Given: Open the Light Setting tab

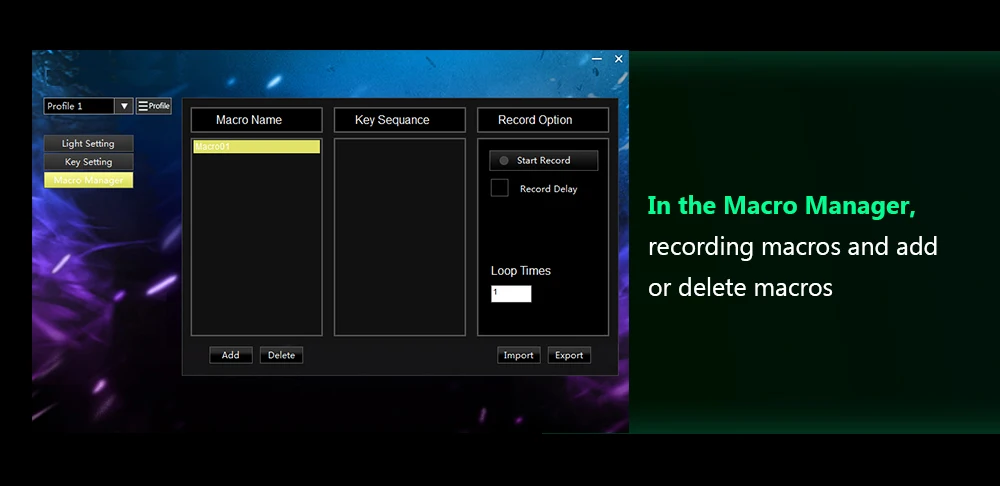Looking at the screenshot, I should (x=89, y=144).
